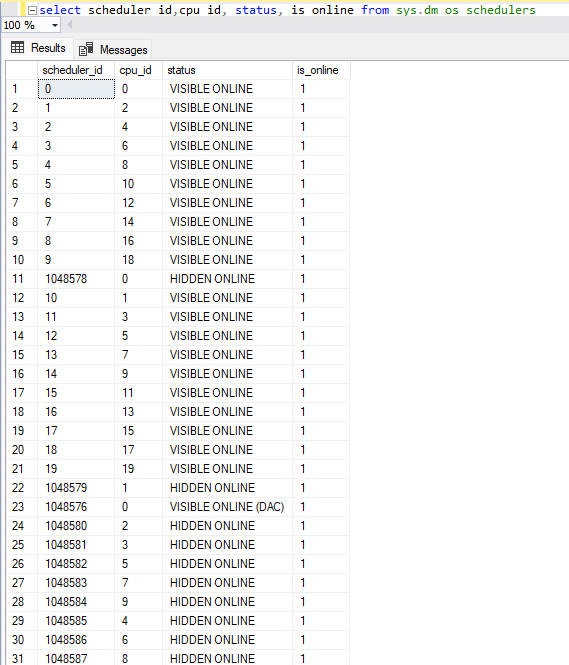Screen dimensions: 569x665
Task: Click the Results grid icon
Action: click(17, 48)
